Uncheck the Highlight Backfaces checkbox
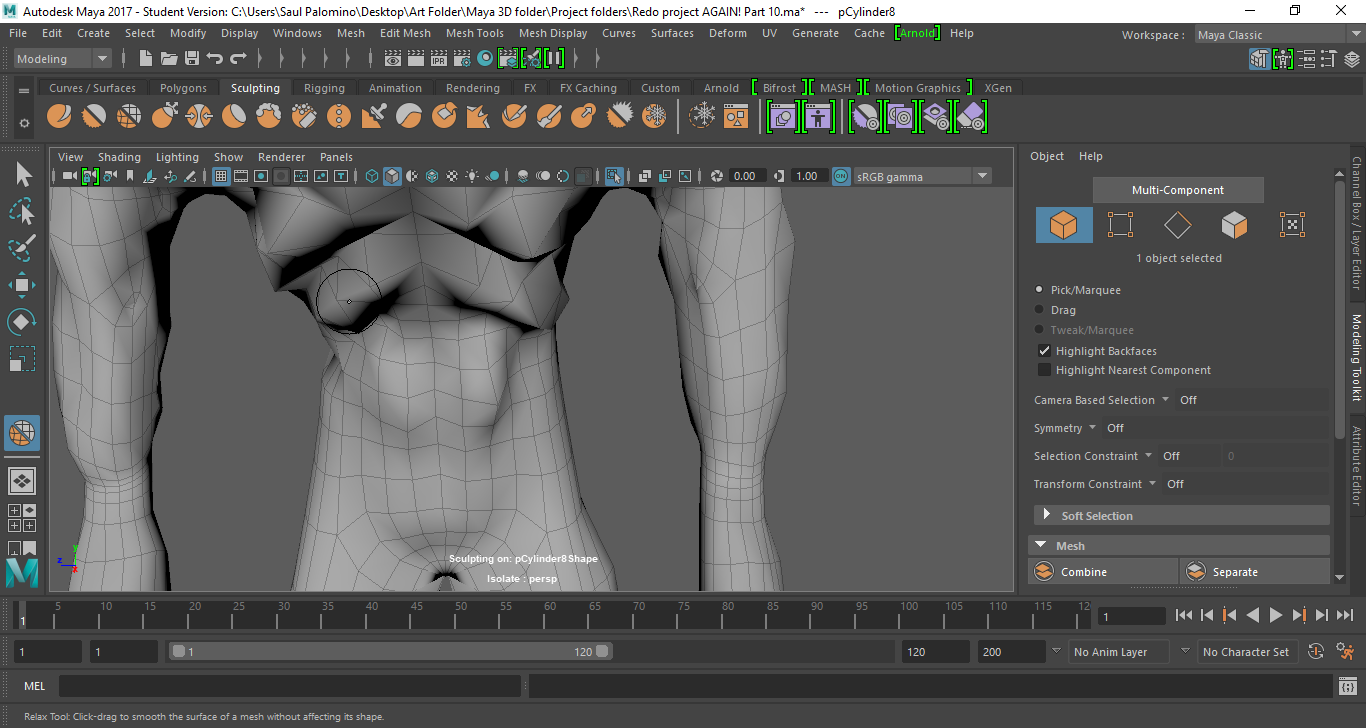Viewport: 1366px width, 728px height. 1044,351
